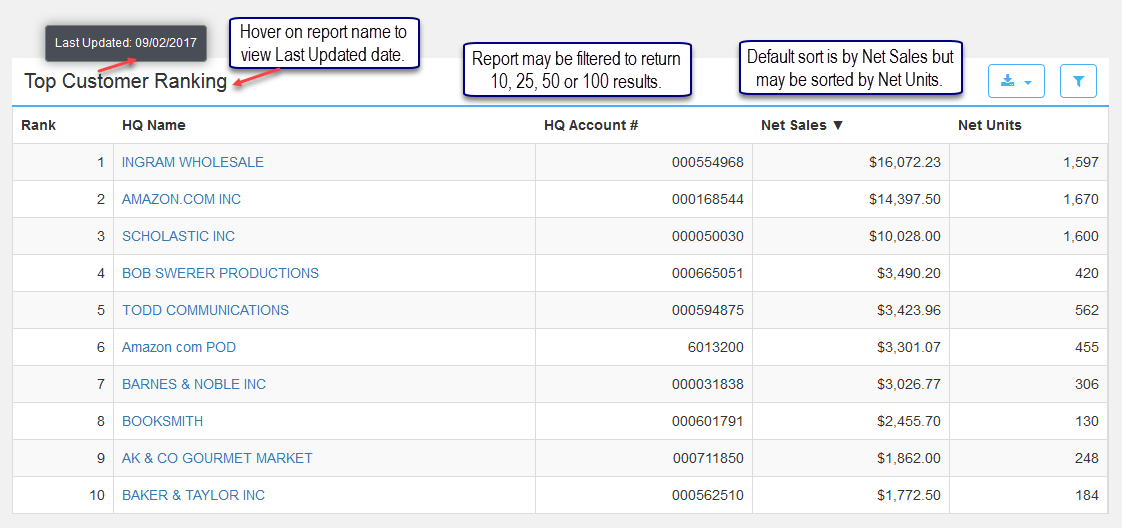1122x528 pixels.
Task: Click the filter funnel icon button
Action: [1078, 81]
